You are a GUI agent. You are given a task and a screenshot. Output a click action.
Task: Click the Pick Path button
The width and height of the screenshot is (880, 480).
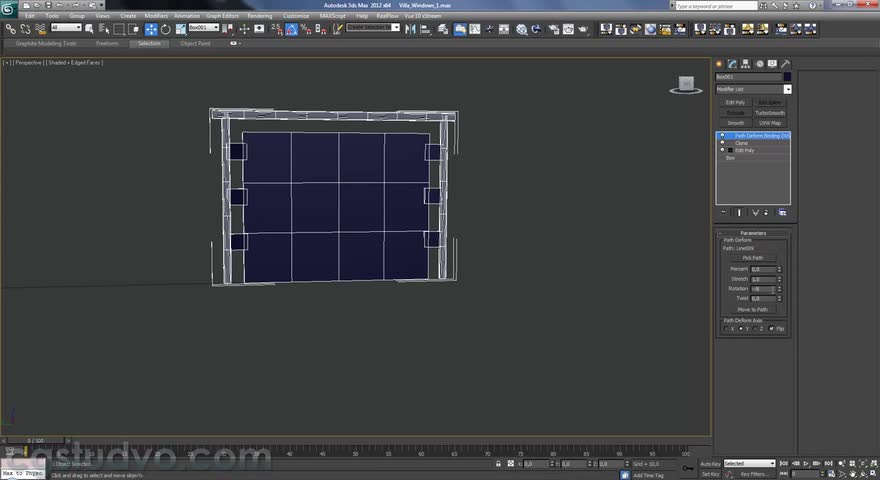click(753, 258)
